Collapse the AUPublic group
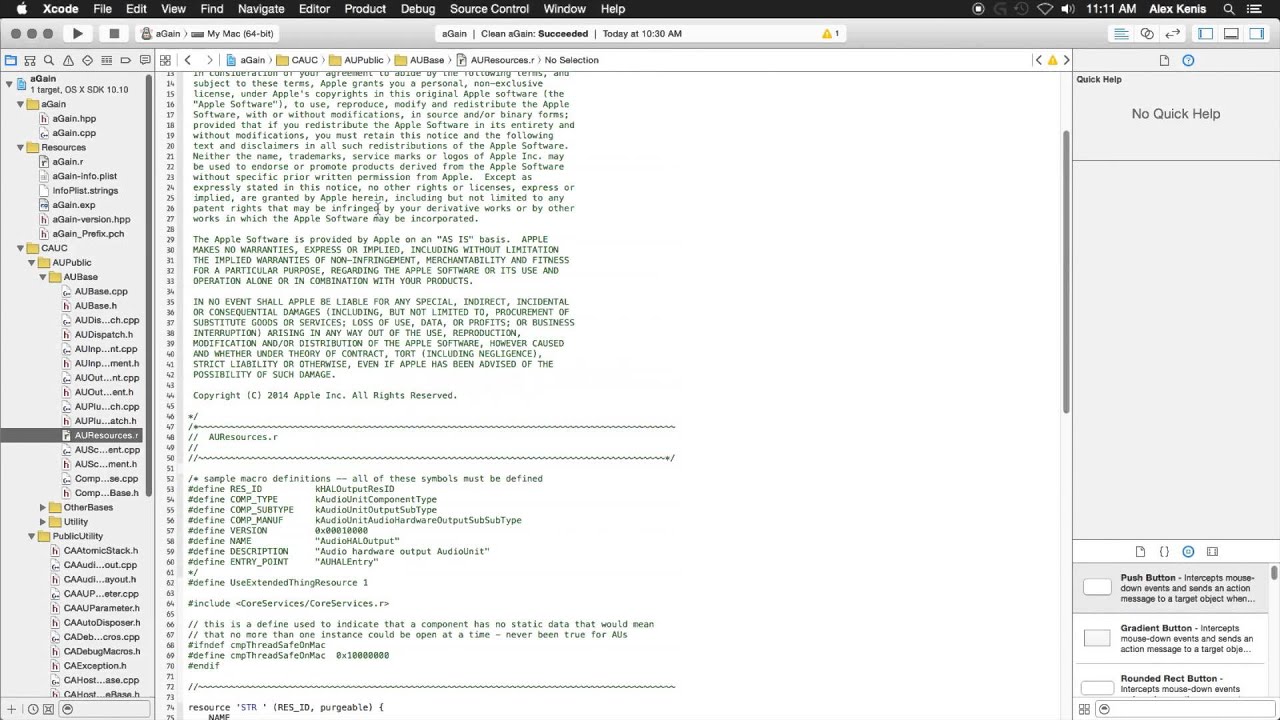Screen dimensions: 1280x720 coord(31,262)
